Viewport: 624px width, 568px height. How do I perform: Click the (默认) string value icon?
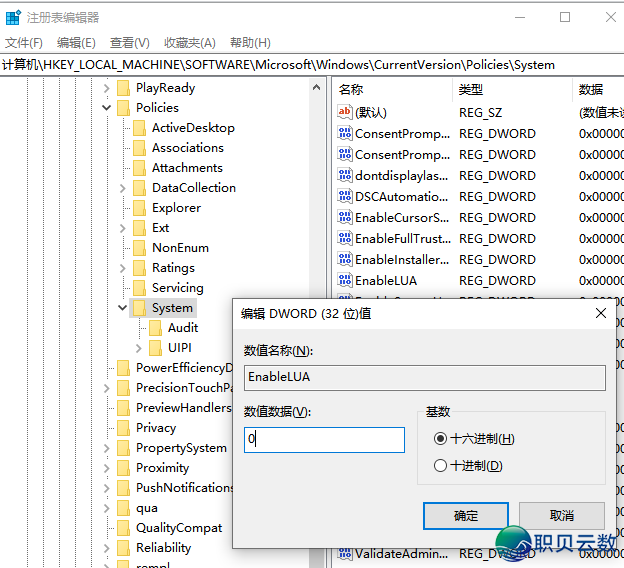(x=345, y=112)
